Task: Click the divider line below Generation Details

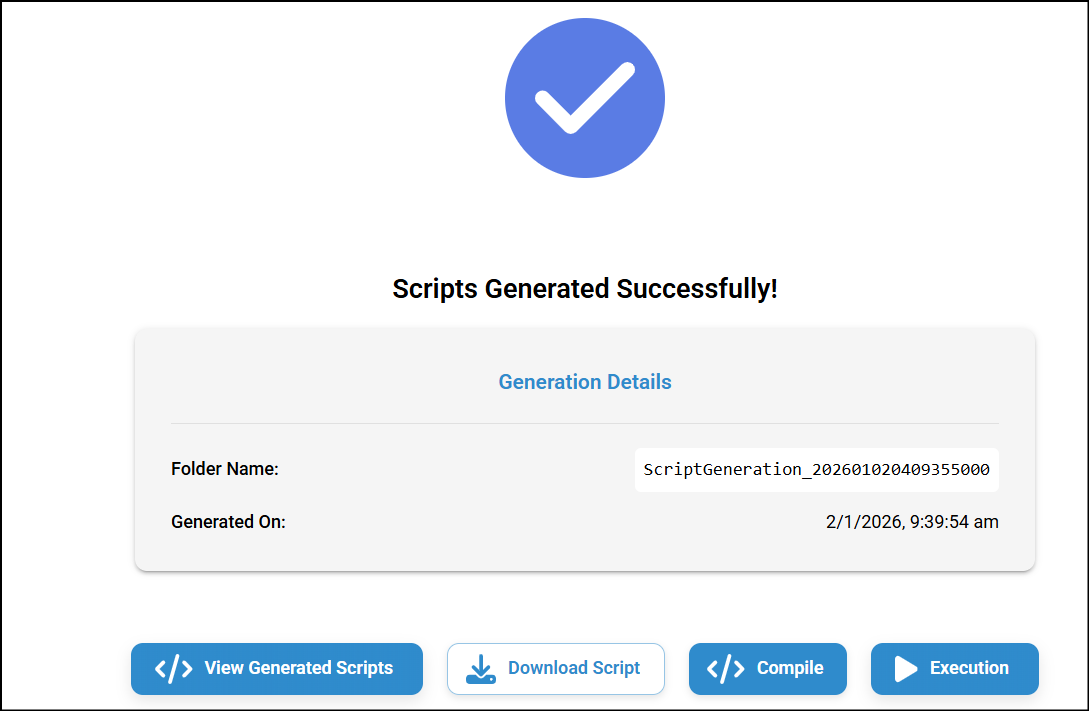Action: [585, 424]
